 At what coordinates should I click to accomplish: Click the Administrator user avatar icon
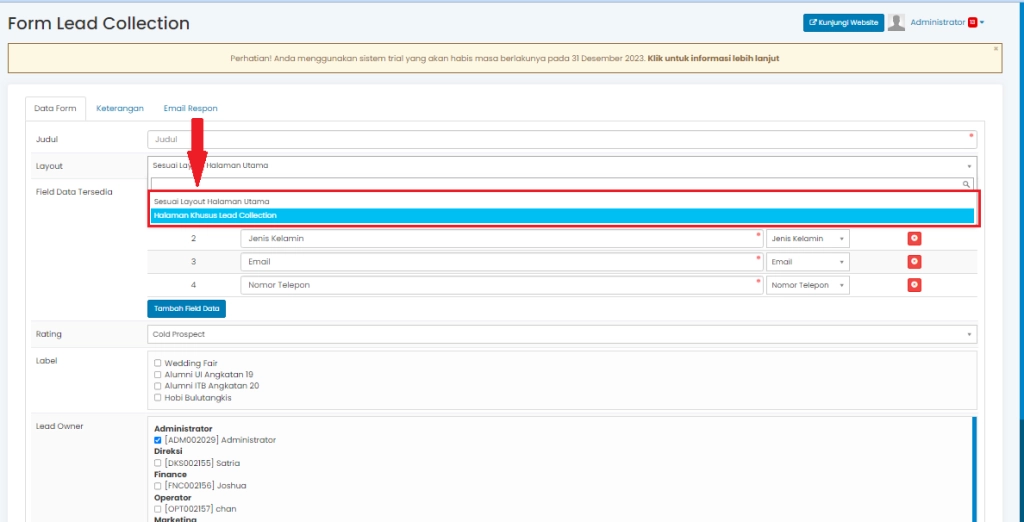point(897,22)
